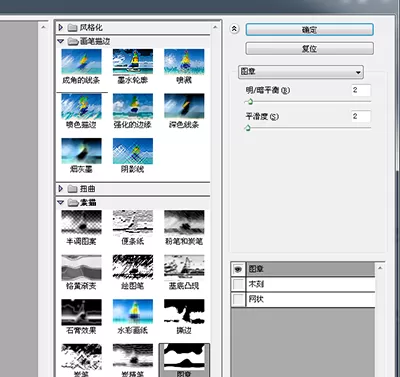This screenshot has width=400, height=377.
Task: Toggle eye visibility of the 图章 effect layer
Action: [x=238, y=269]
